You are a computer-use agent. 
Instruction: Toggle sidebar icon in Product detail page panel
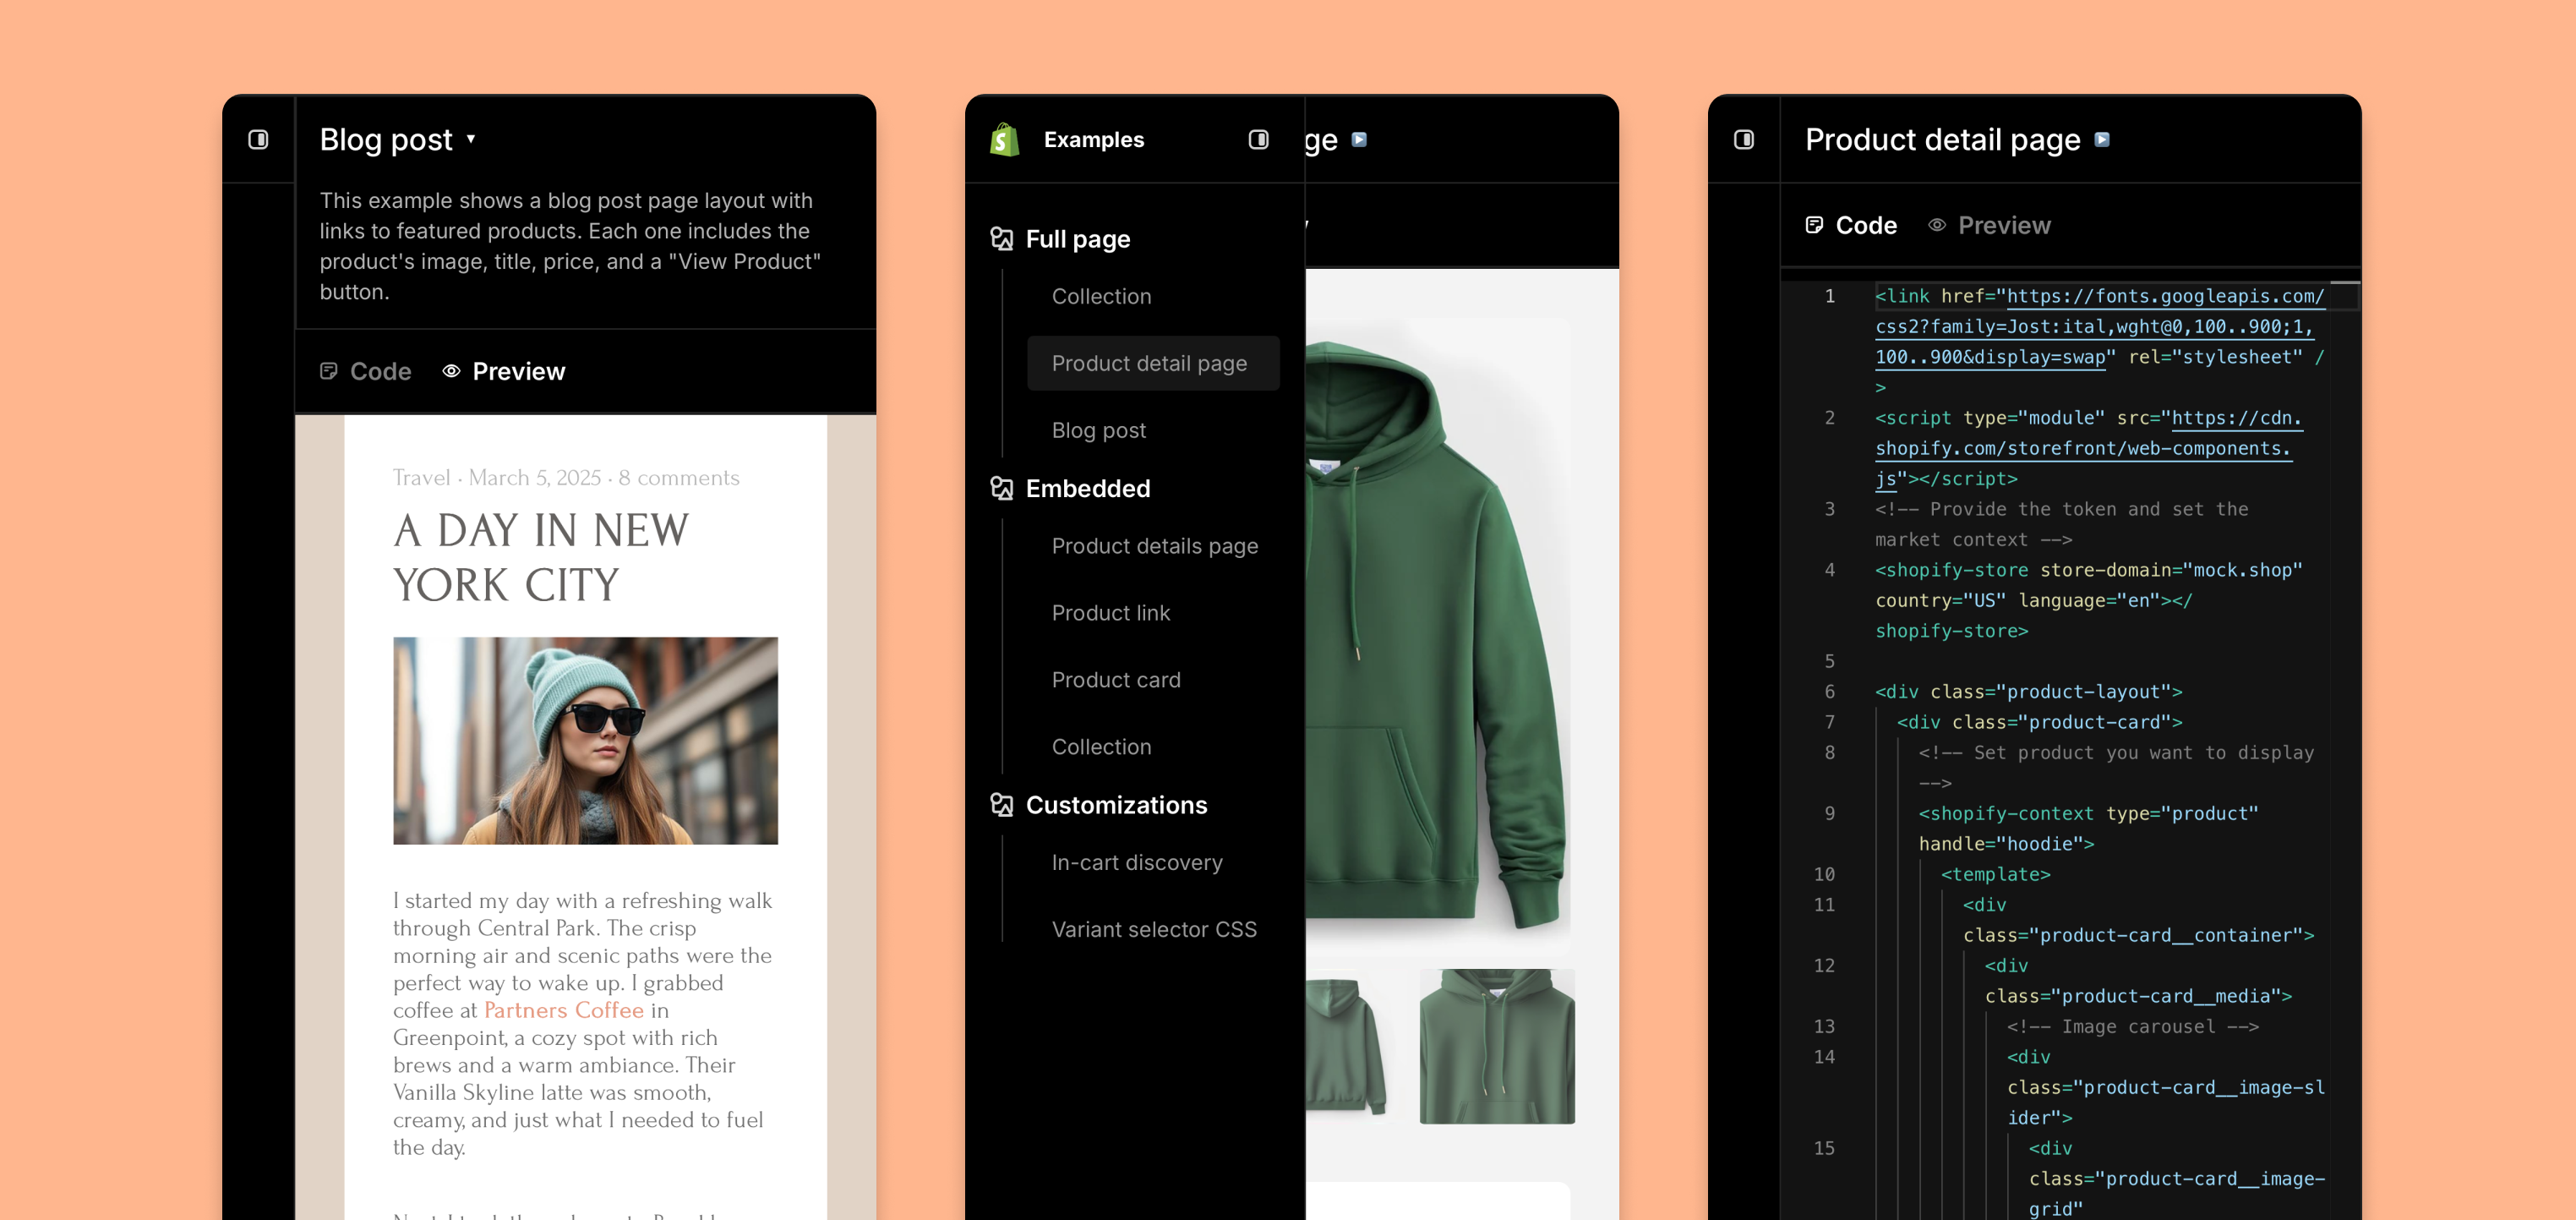point(1744,139)
